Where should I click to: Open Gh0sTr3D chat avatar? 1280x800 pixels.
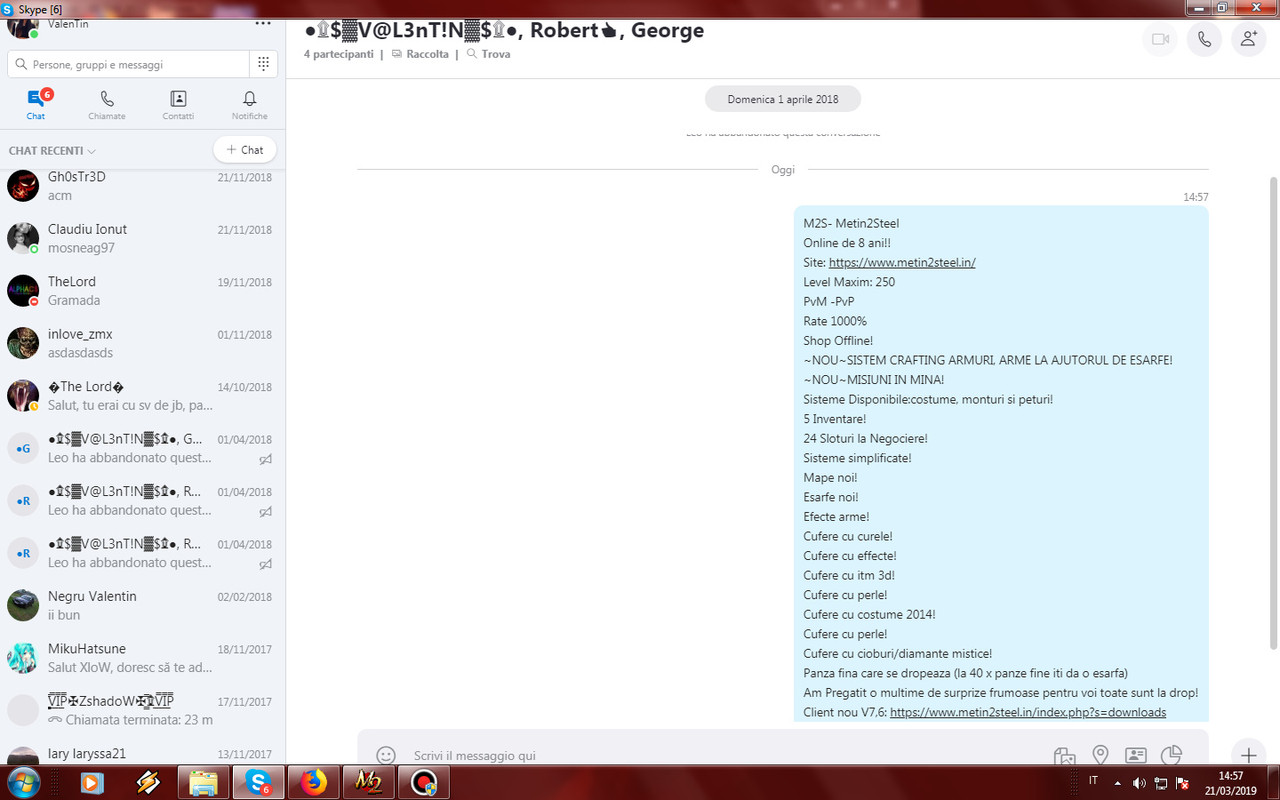[23, 186]
